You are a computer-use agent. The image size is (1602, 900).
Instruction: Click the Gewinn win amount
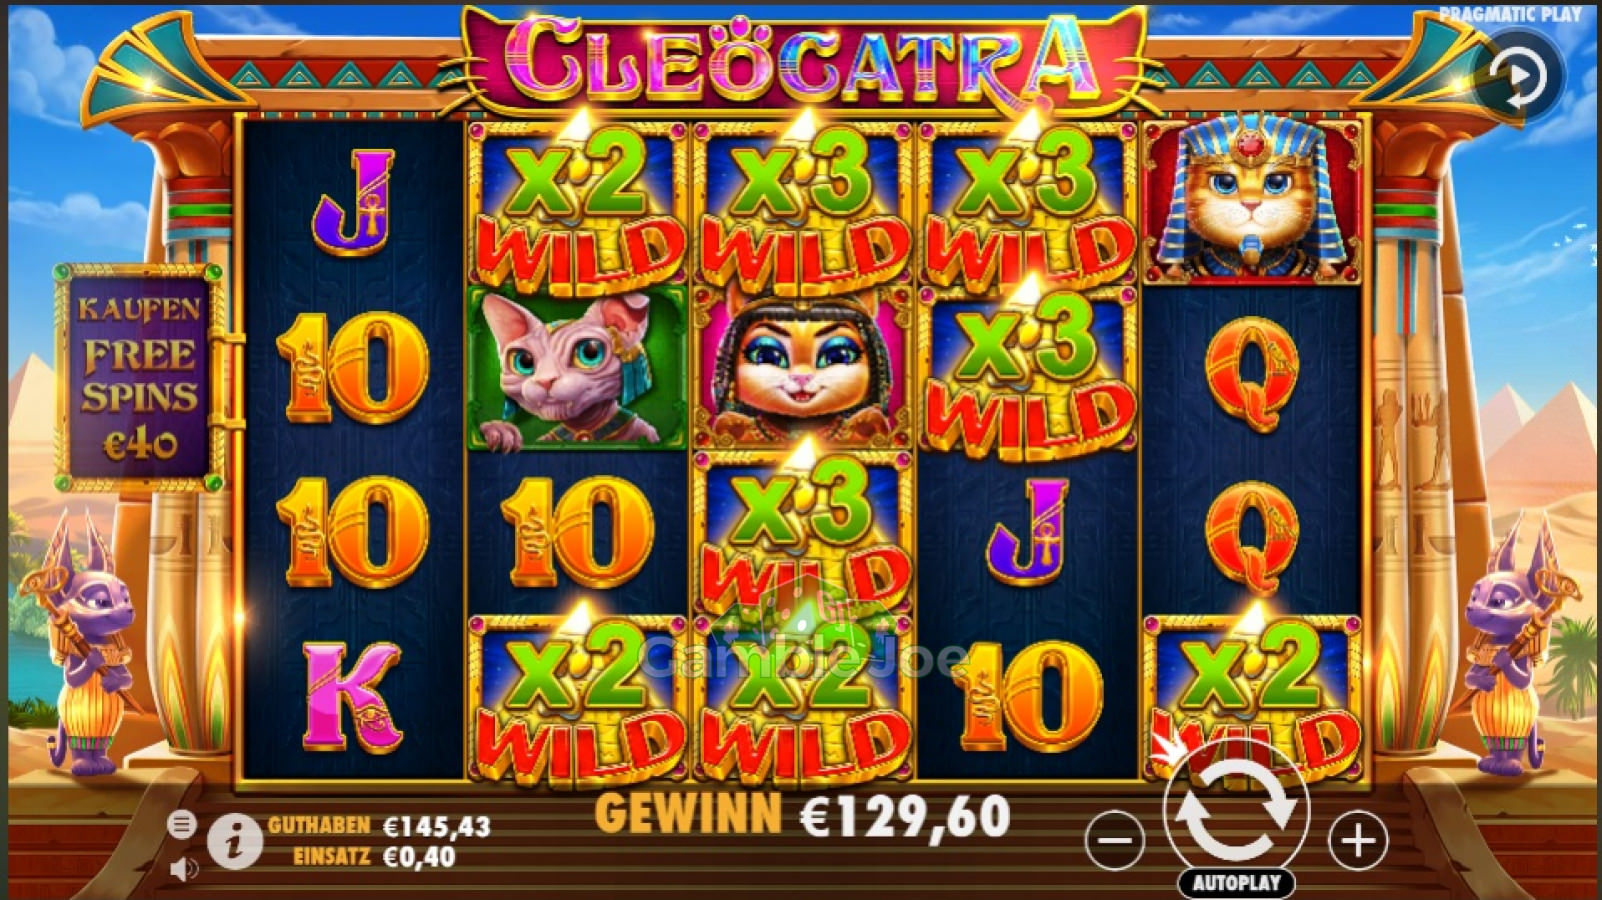tap(803, 817)
